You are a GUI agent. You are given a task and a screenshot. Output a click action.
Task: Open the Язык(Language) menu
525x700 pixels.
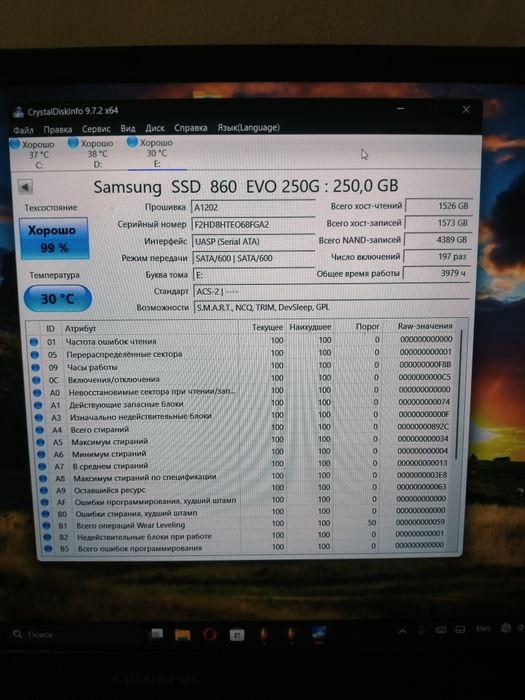tap(249, 128)
